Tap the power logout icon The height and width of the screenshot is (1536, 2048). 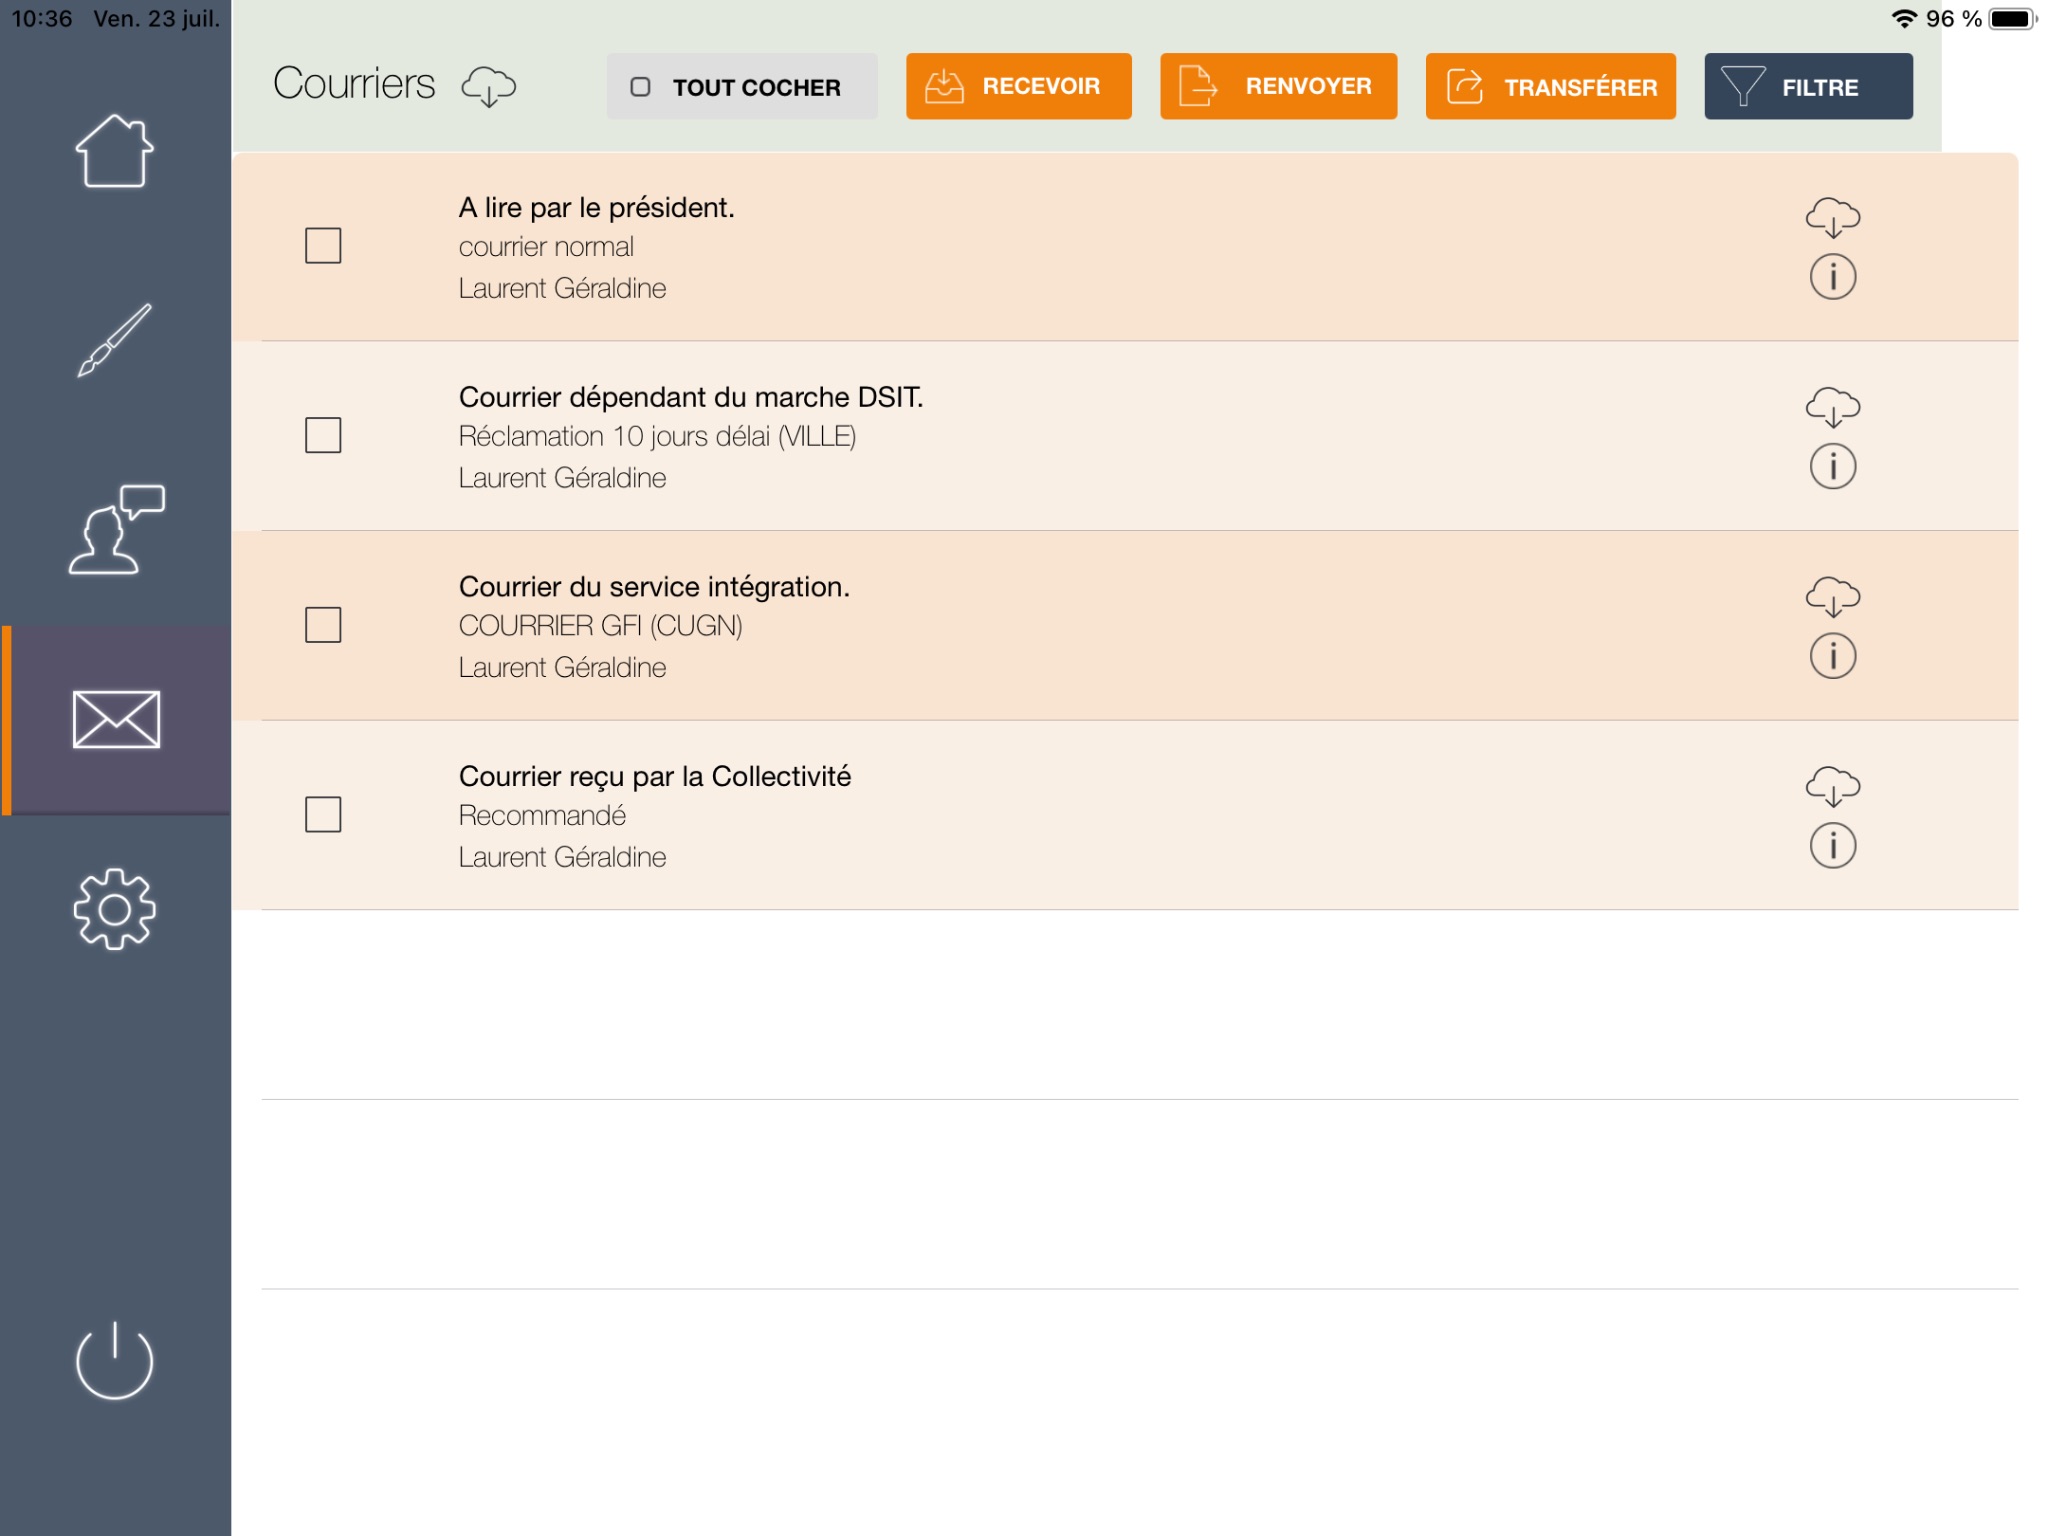(x=115, y=1360)
